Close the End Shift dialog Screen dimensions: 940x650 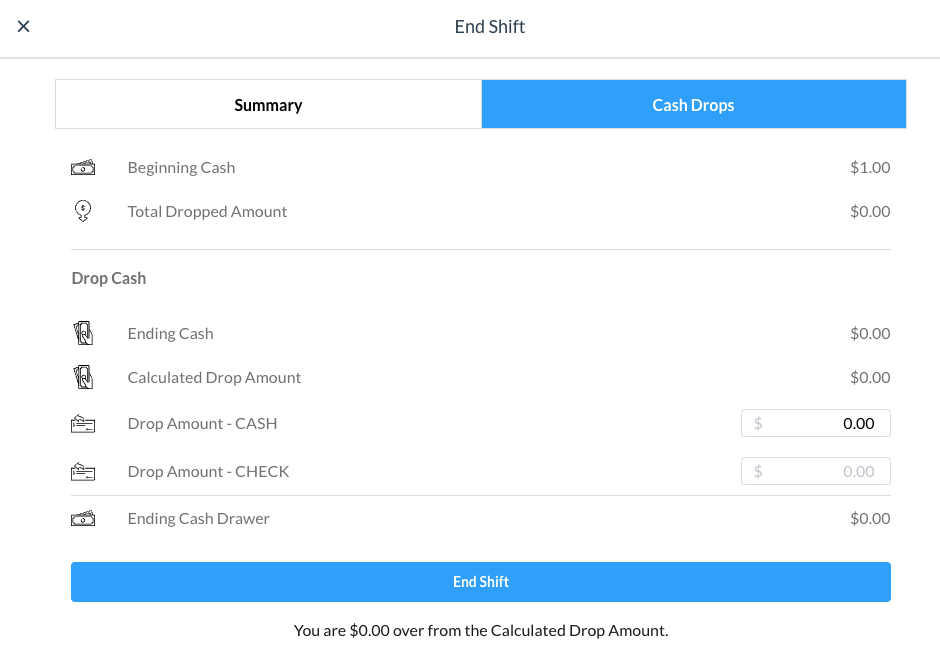click(24, 27)
